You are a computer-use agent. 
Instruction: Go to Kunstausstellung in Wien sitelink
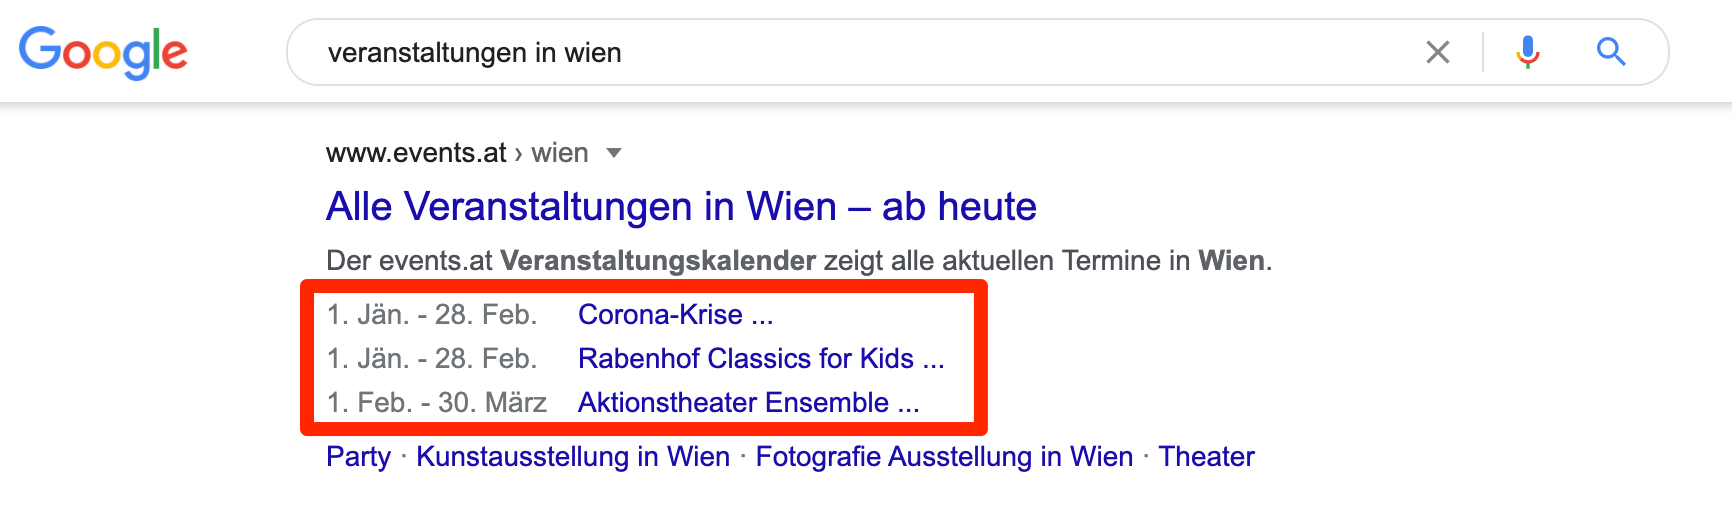point(573,457)
